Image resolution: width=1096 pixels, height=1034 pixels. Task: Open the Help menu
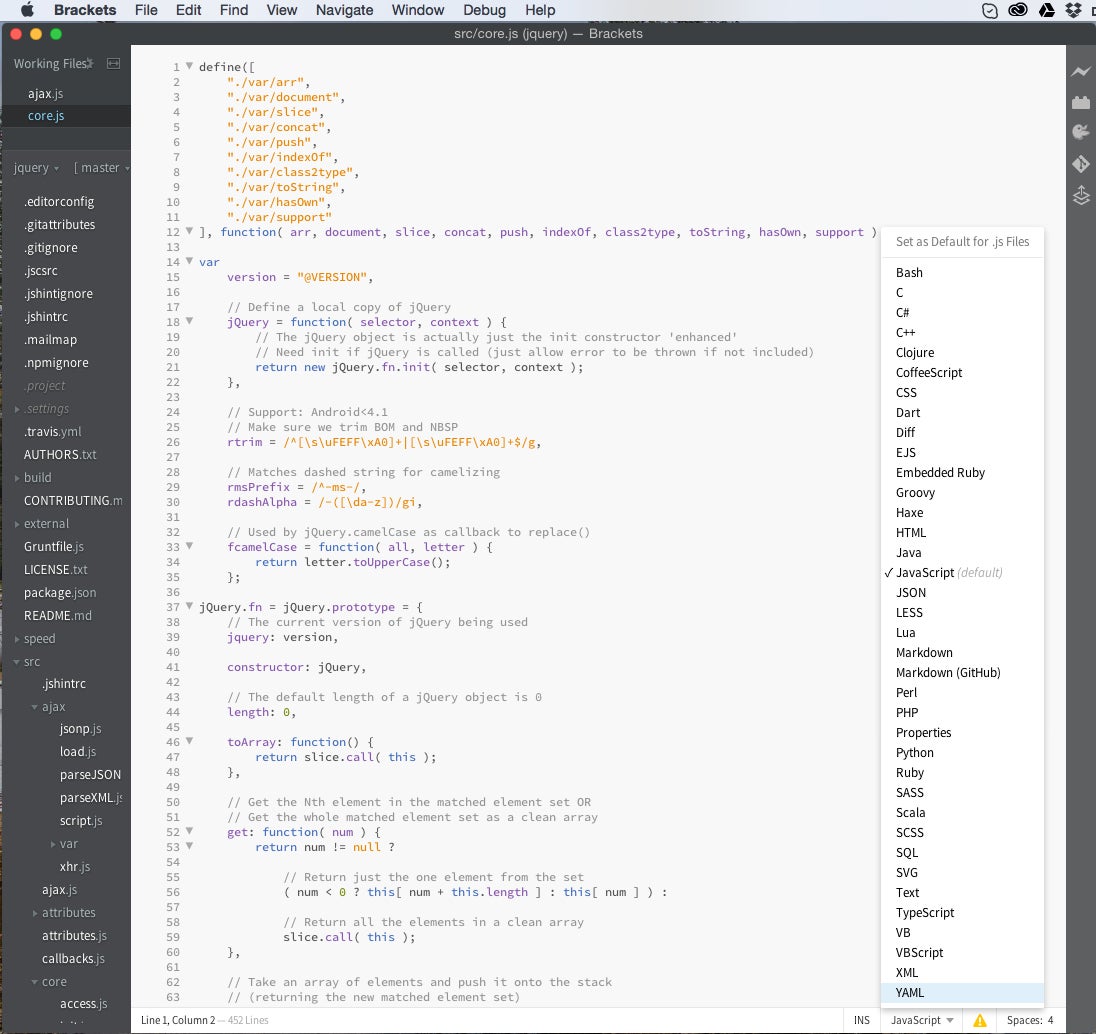540,10
